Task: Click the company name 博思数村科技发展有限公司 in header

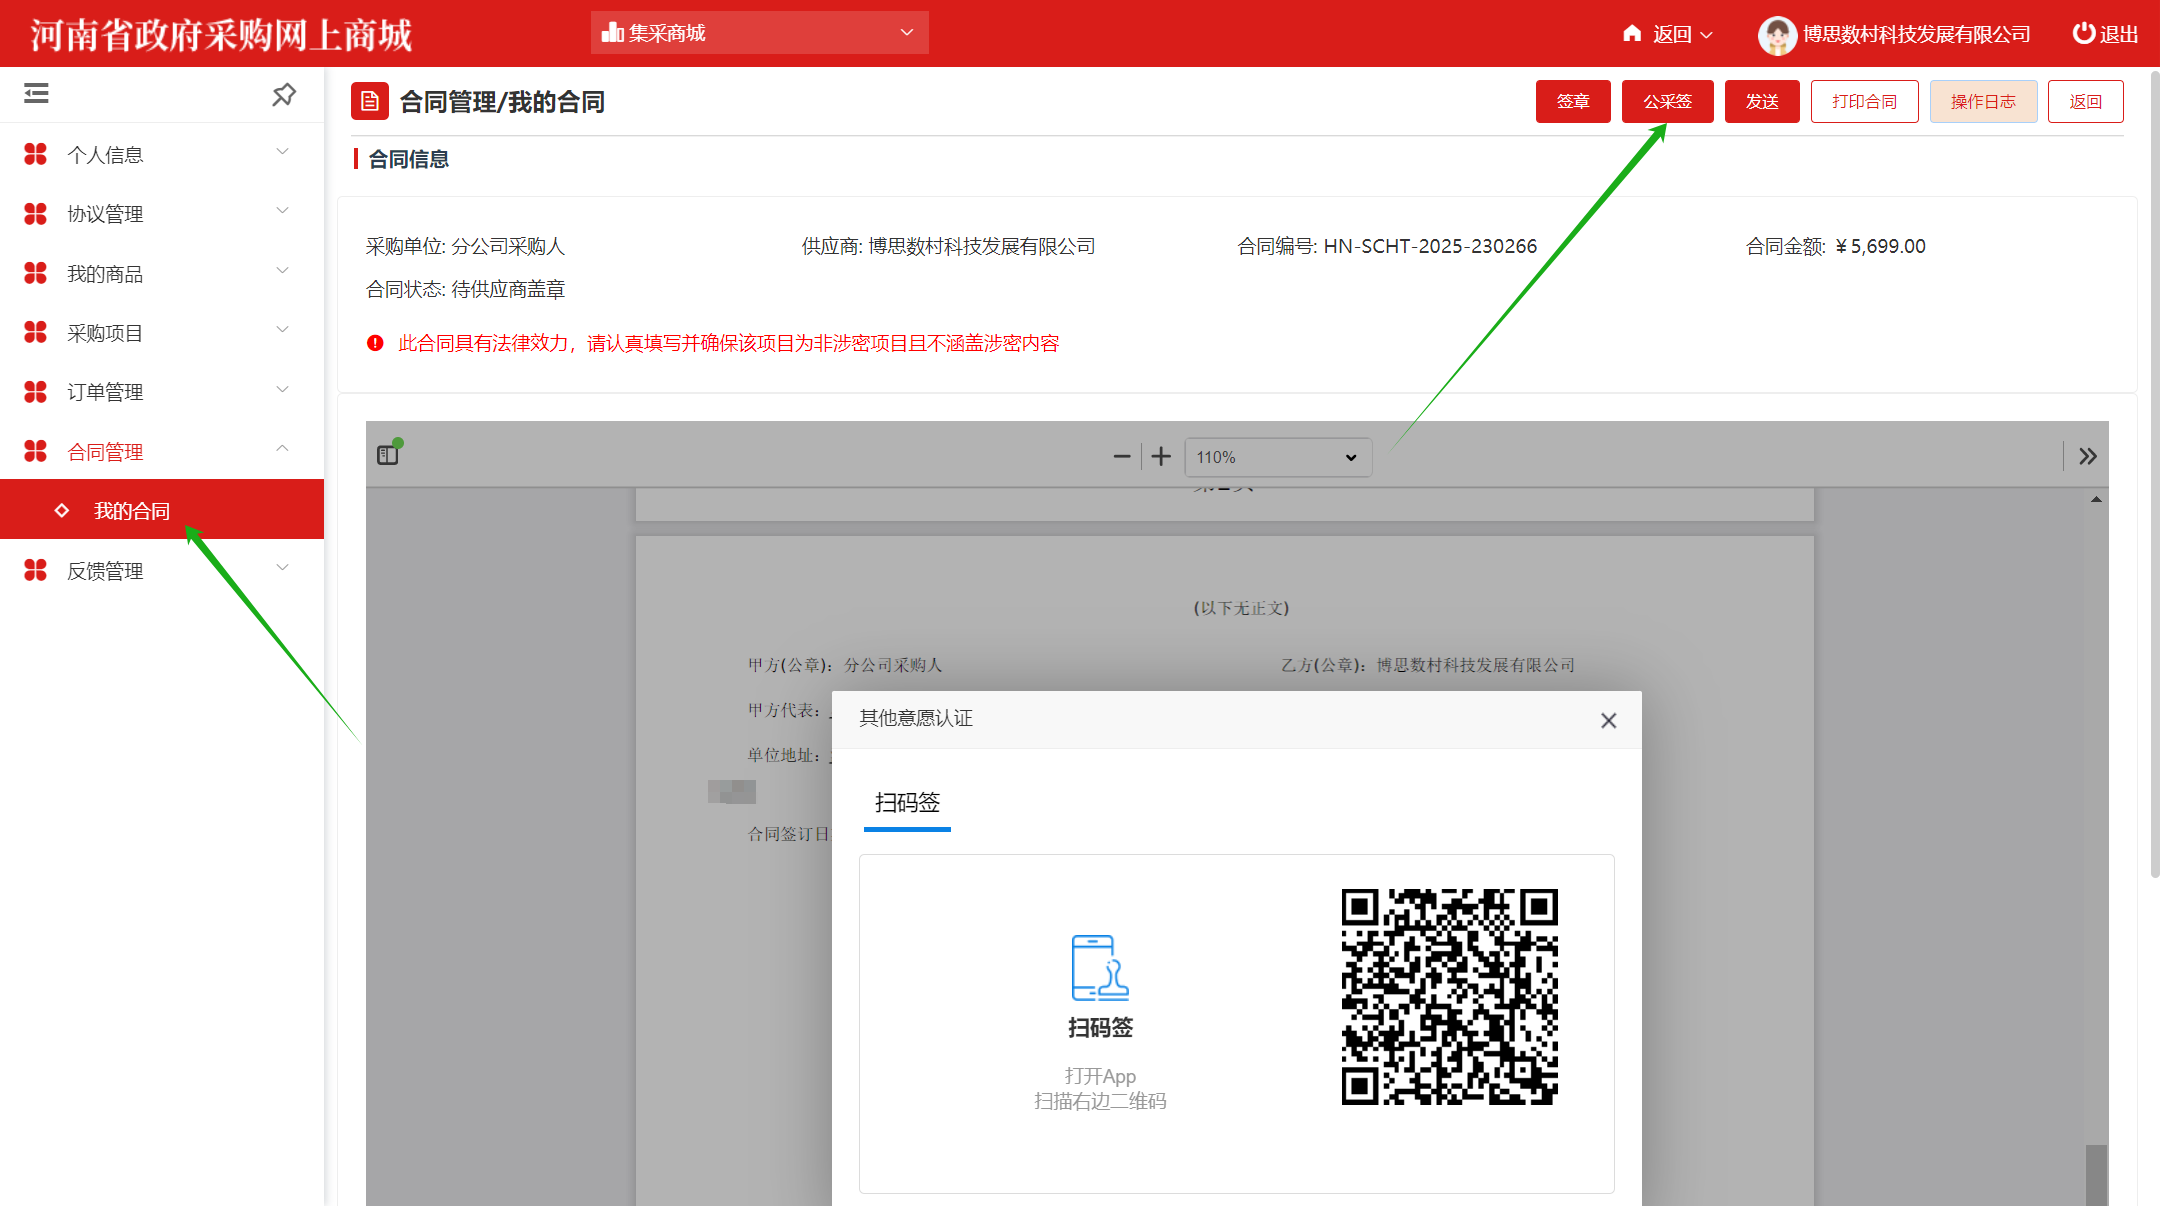Action: click(1916, 34)
